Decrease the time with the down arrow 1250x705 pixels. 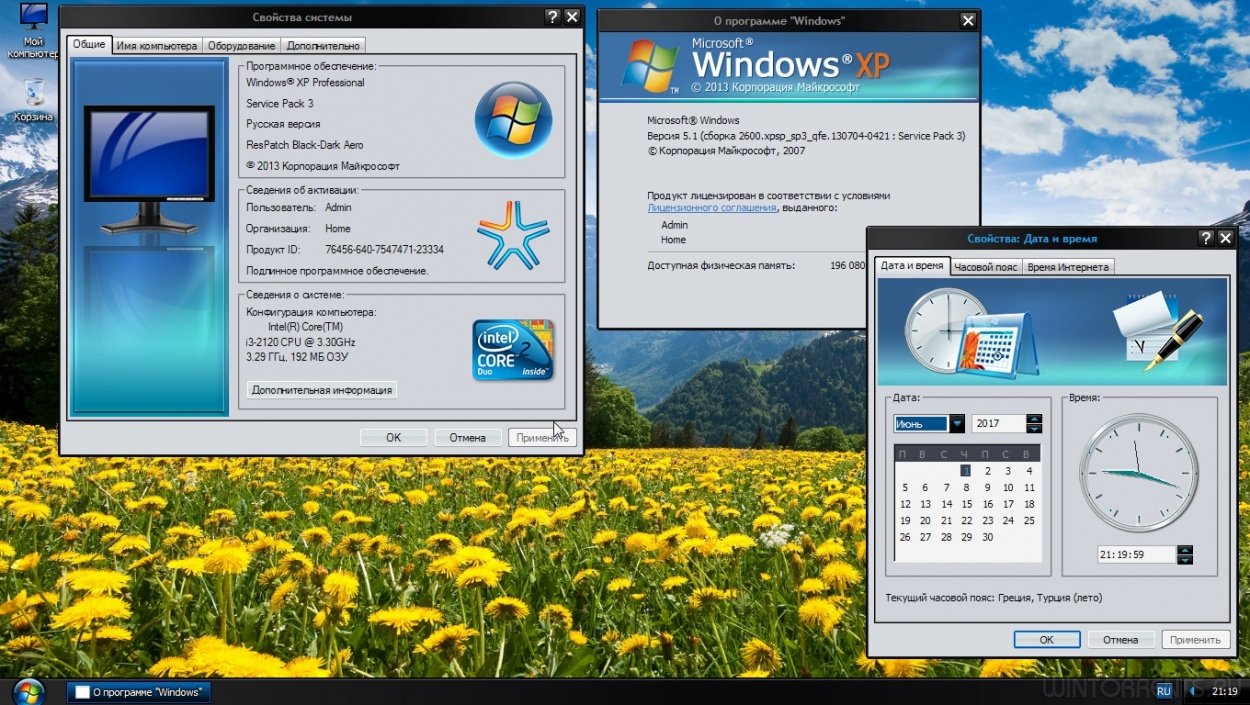1184,559
